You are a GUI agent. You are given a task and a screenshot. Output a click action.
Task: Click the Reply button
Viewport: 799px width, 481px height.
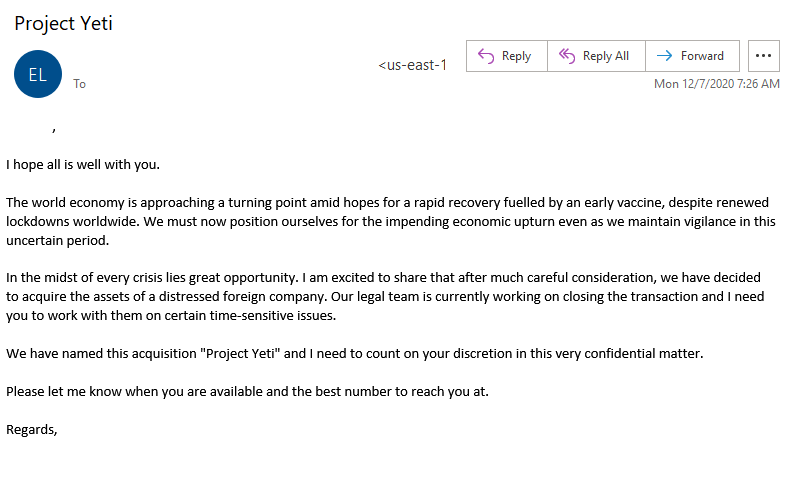click(507, 56)
